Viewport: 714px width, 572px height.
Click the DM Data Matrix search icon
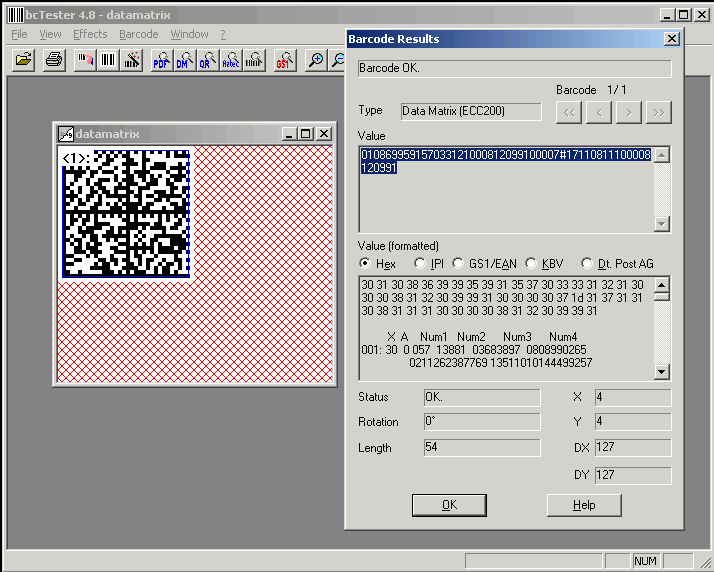click(184, 60)
